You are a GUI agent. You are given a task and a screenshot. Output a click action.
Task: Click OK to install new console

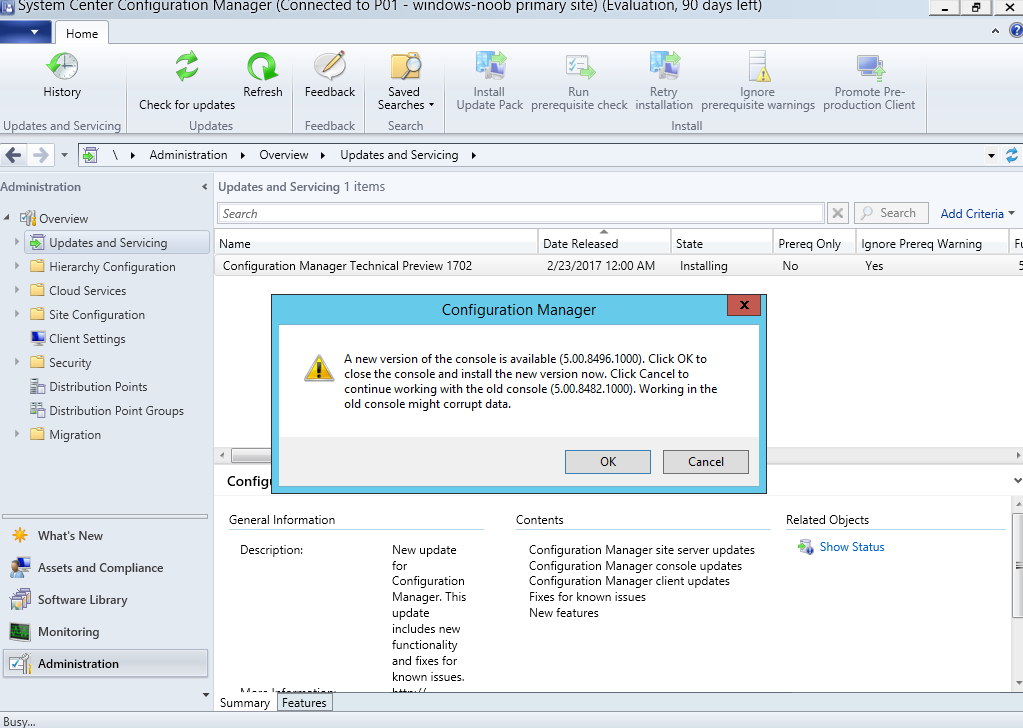(x=607, y=462)
